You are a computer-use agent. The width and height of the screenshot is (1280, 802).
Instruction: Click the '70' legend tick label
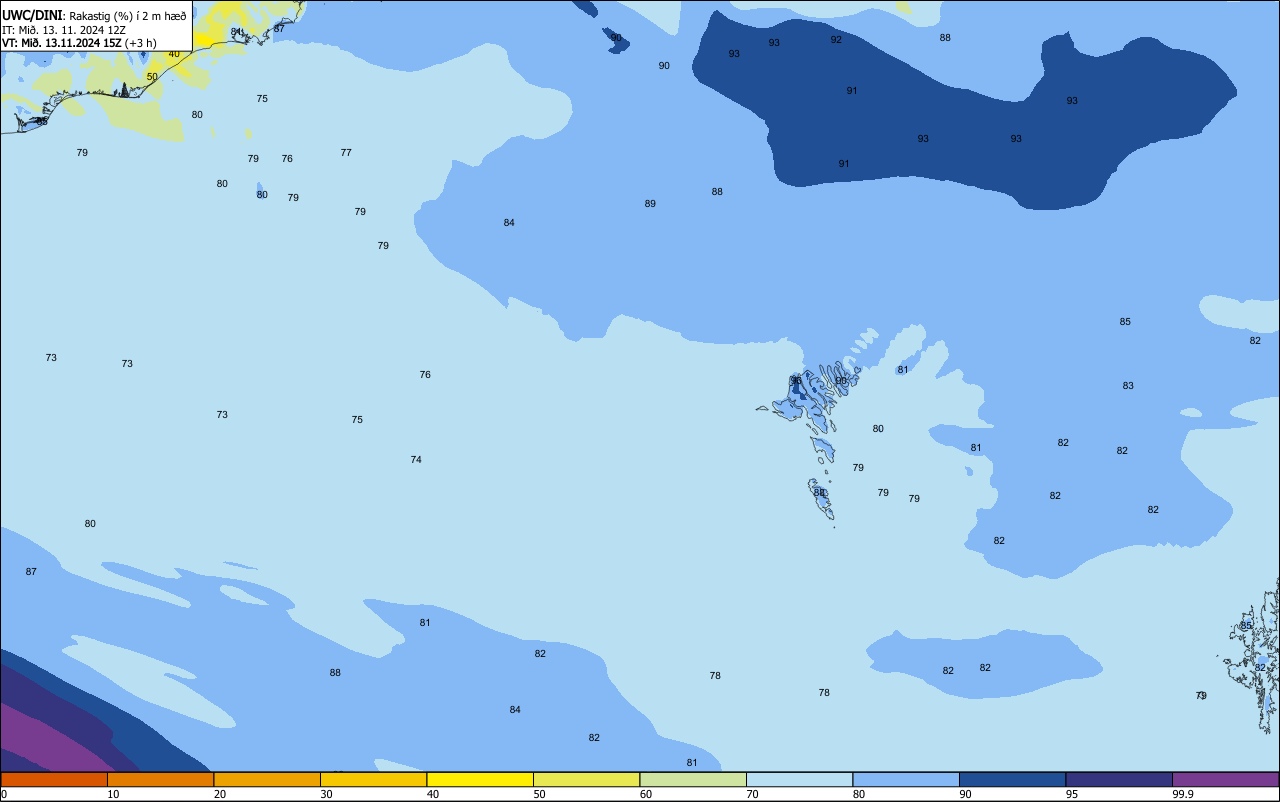753,794
